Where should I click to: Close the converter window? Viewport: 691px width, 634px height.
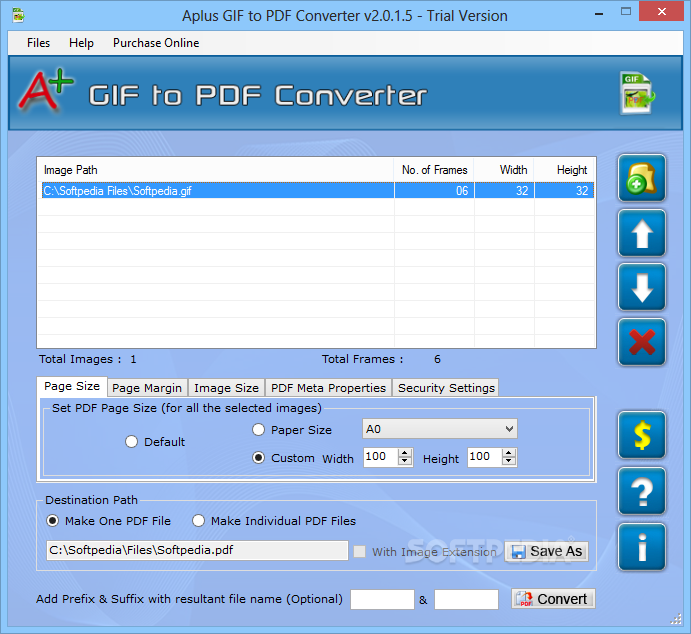661,12
